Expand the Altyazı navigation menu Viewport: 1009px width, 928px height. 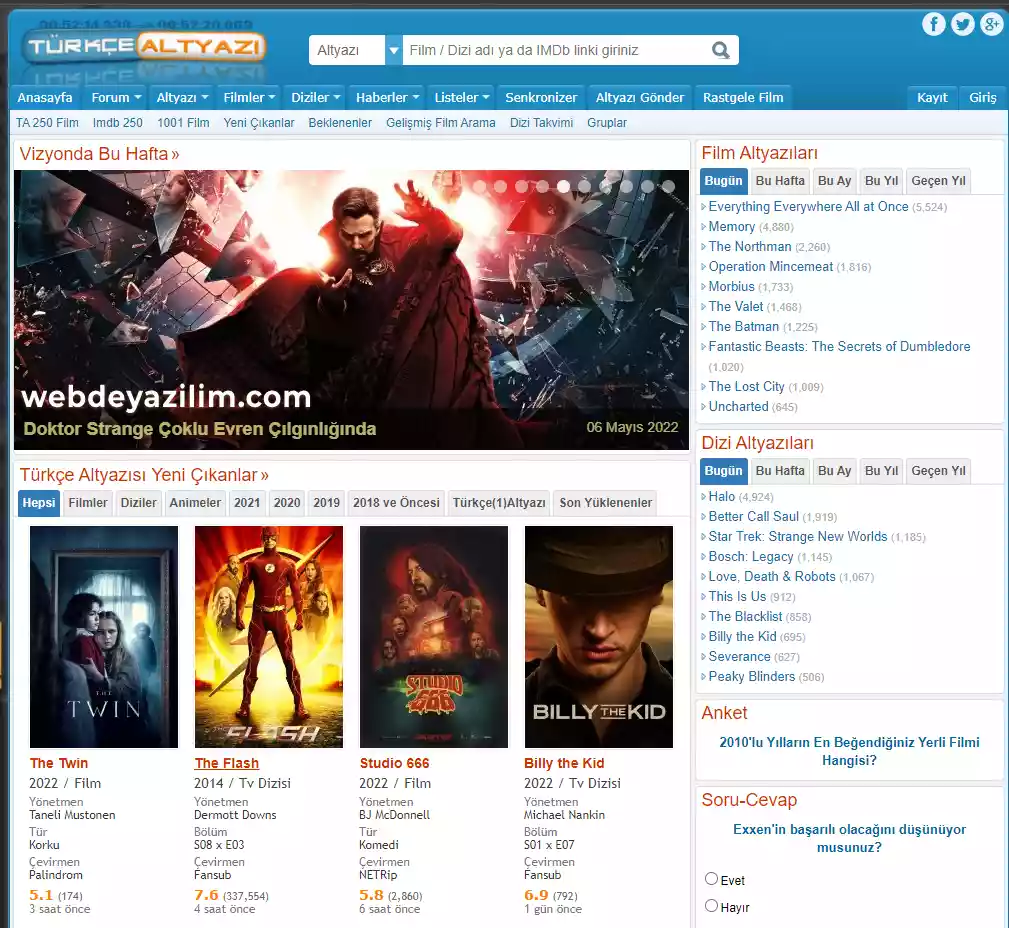[x=182, y=98]
